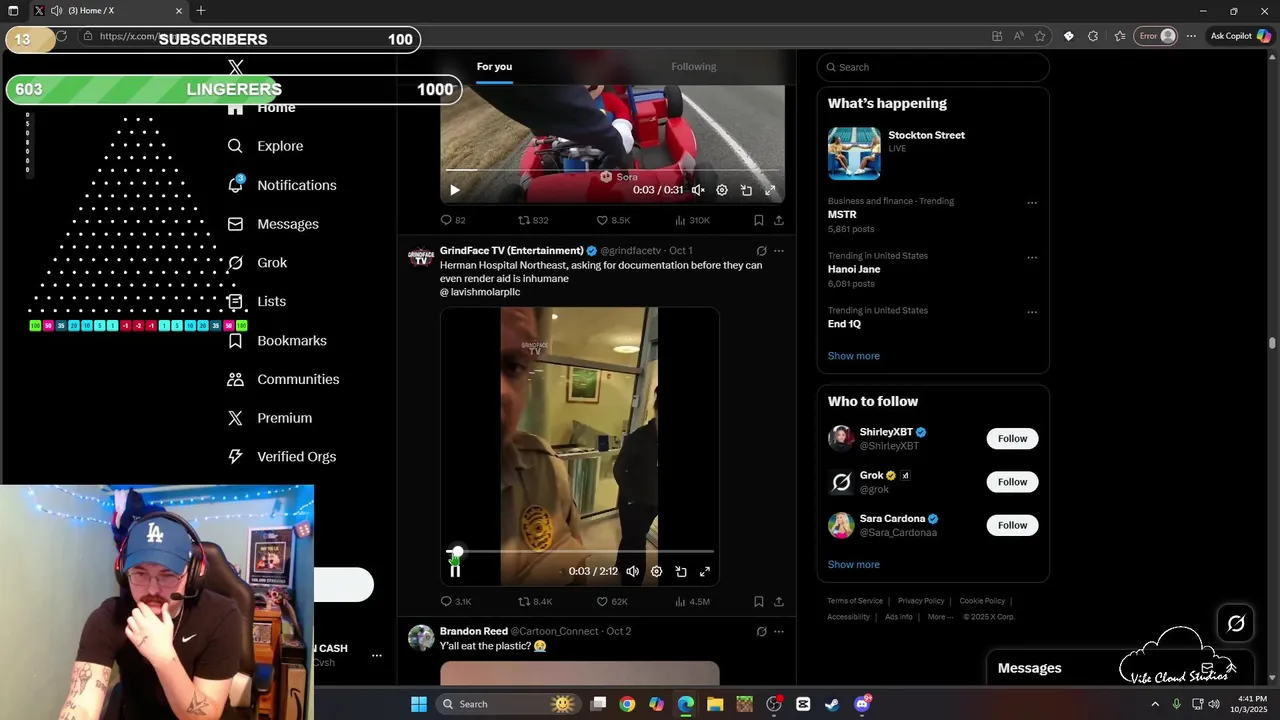The height and width of the screenshot is (720, 1280).
Task: Share the Sora video post
Action: coord(779,220)
